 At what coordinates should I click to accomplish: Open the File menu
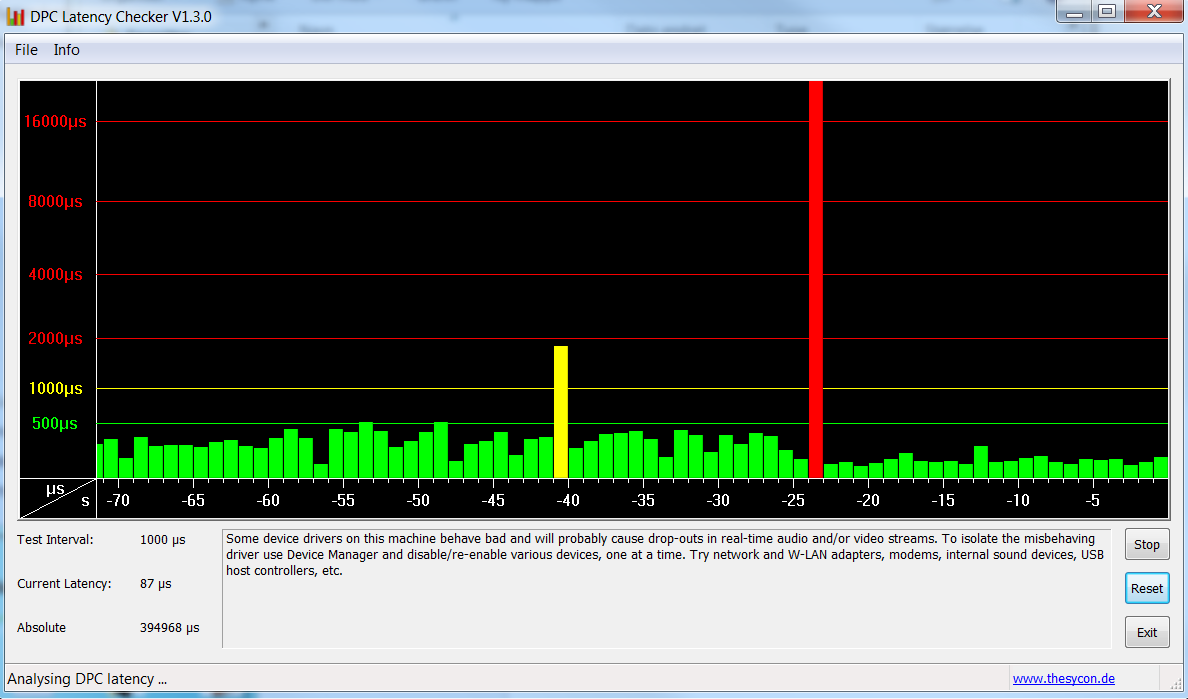tap(26, 50)
